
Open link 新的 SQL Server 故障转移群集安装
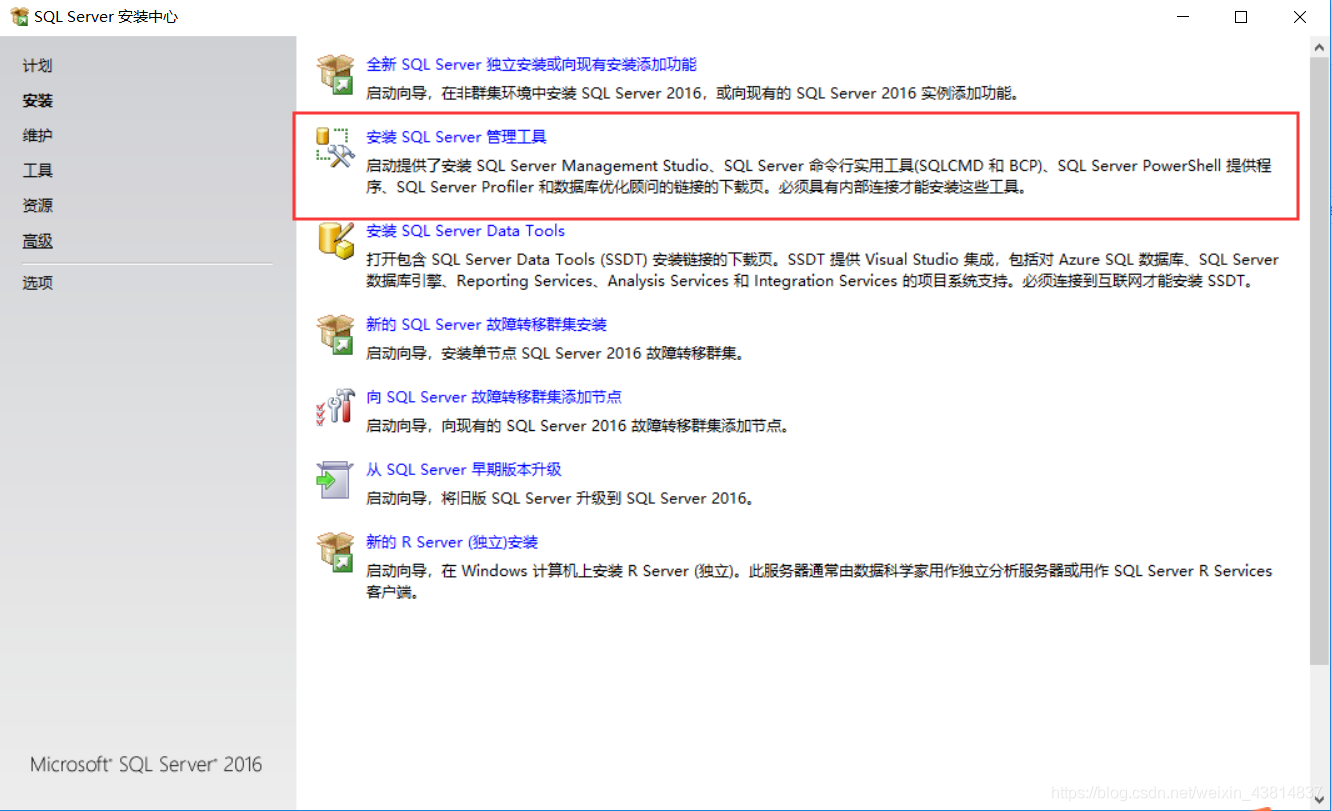tap(486, 325)
